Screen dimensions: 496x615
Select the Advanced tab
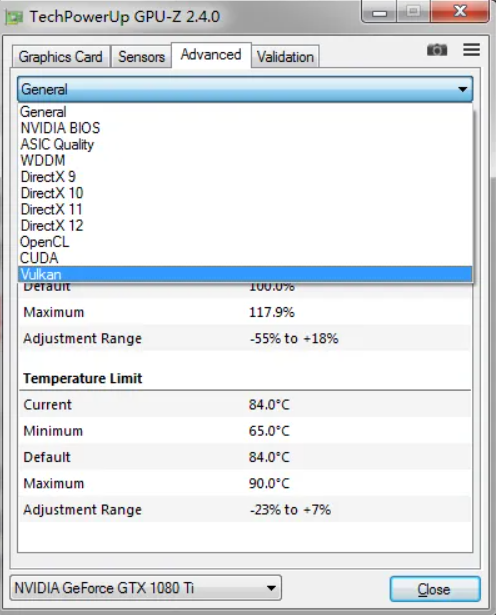pos(211,55)
